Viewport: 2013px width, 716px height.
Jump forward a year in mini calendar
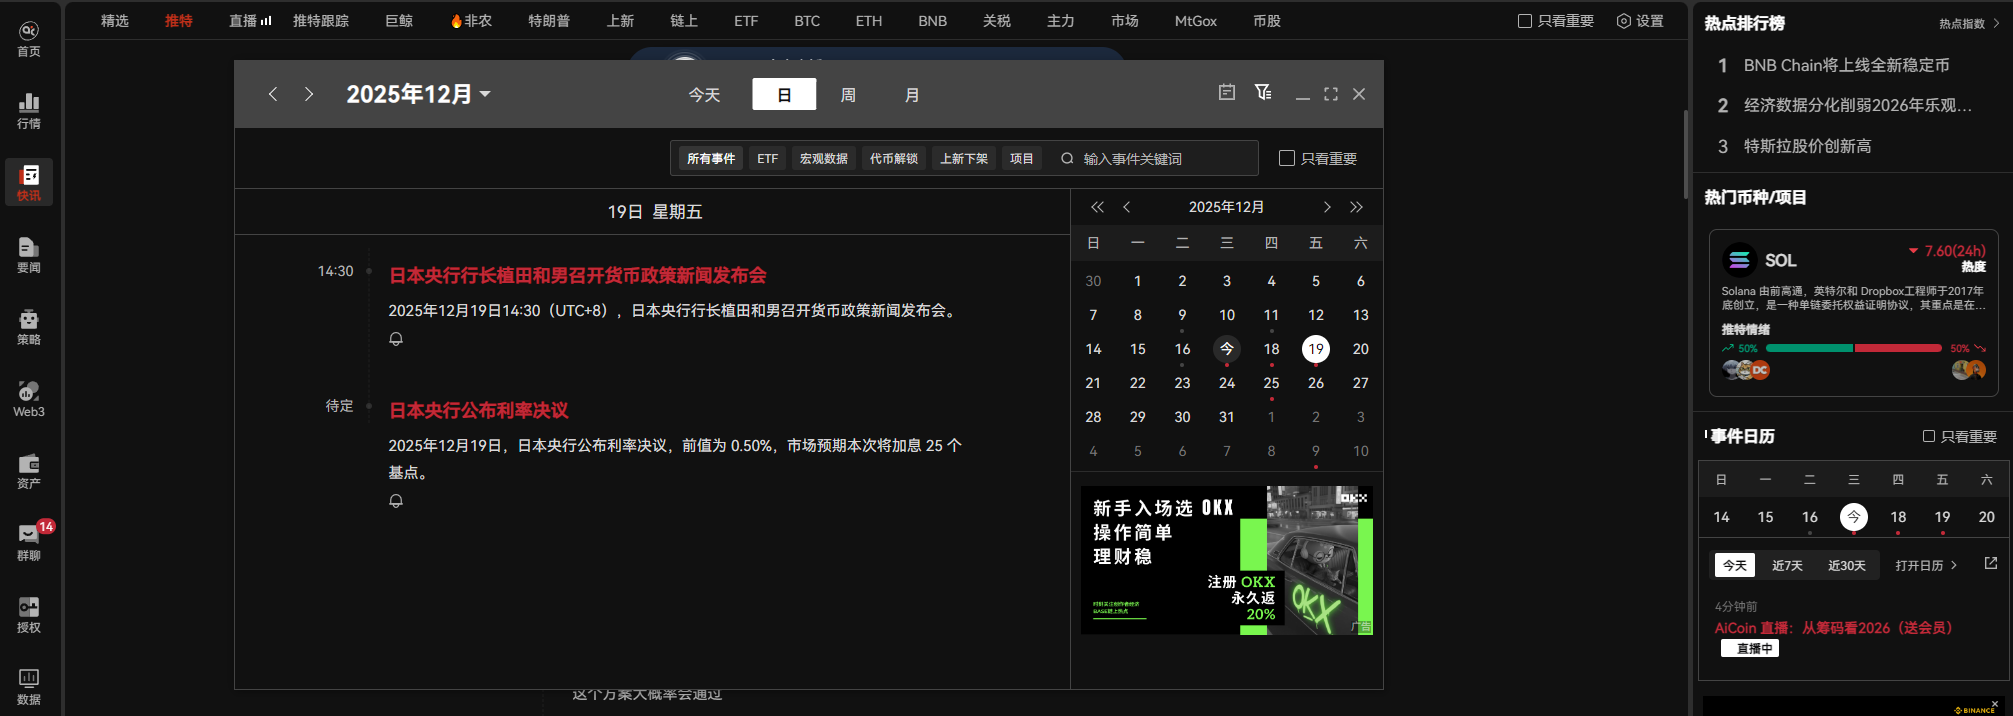coord(1356,207)
